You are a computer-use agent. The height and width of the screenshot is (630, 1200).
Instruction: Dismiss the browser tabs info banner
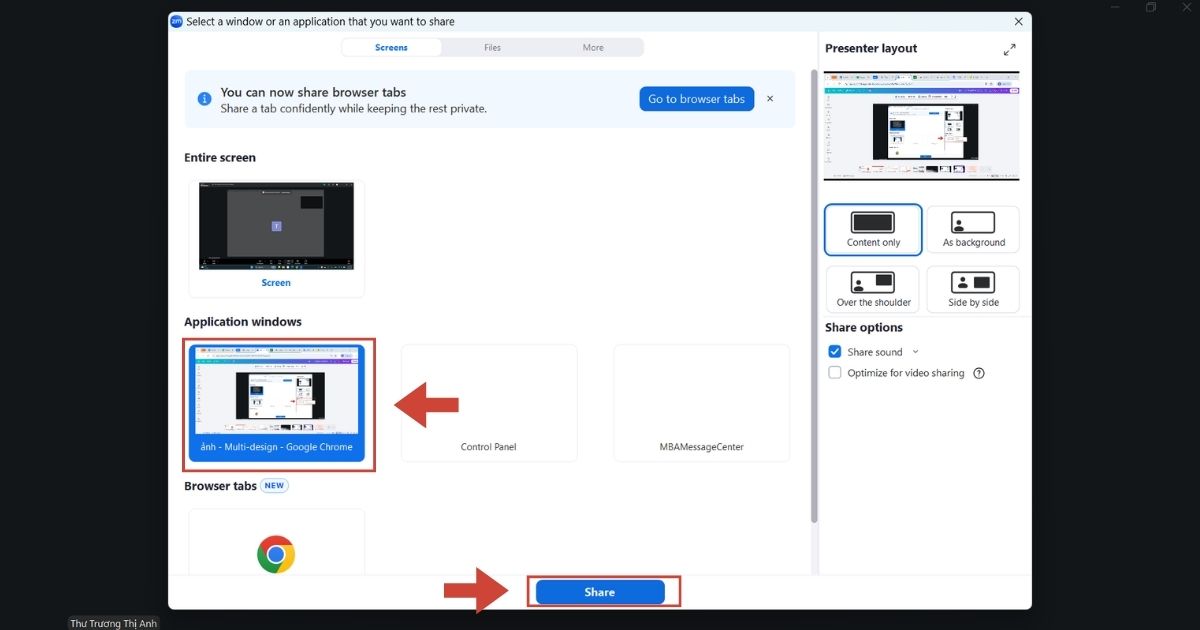770,99
